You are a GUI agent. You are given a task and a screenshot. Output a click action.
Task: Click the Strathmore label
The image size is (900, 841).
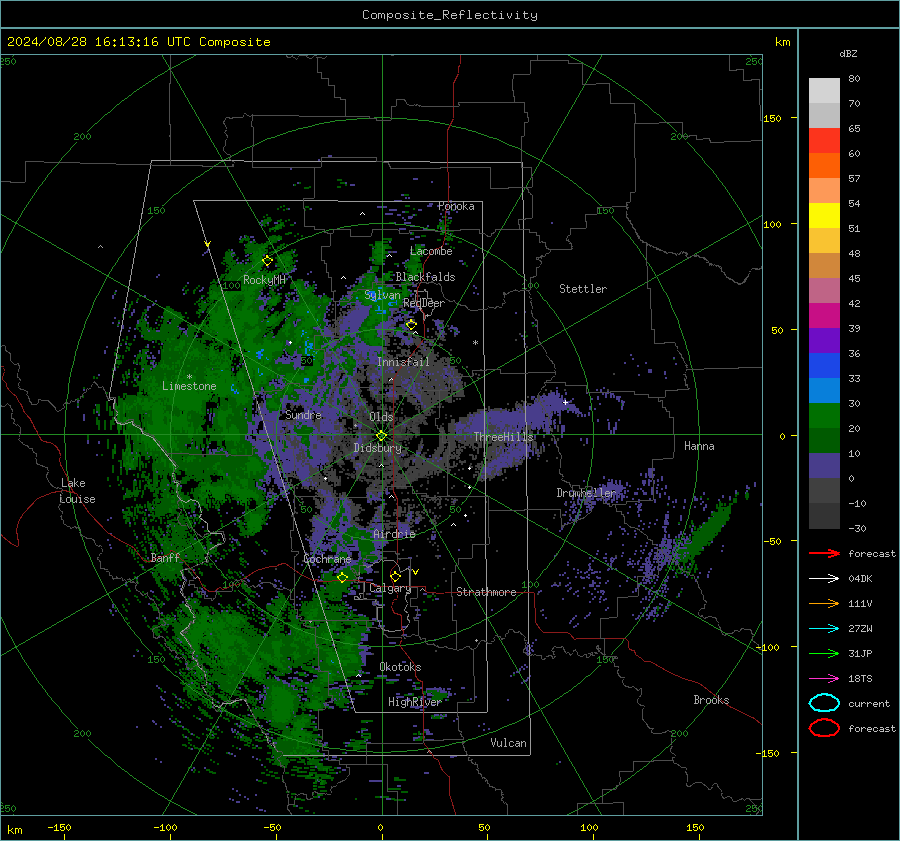coord(486,592)
